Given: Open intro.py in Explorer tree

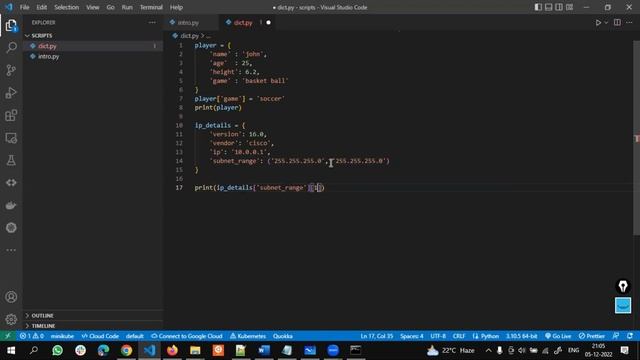Looking at the screenshot, I should pos(93,56).
